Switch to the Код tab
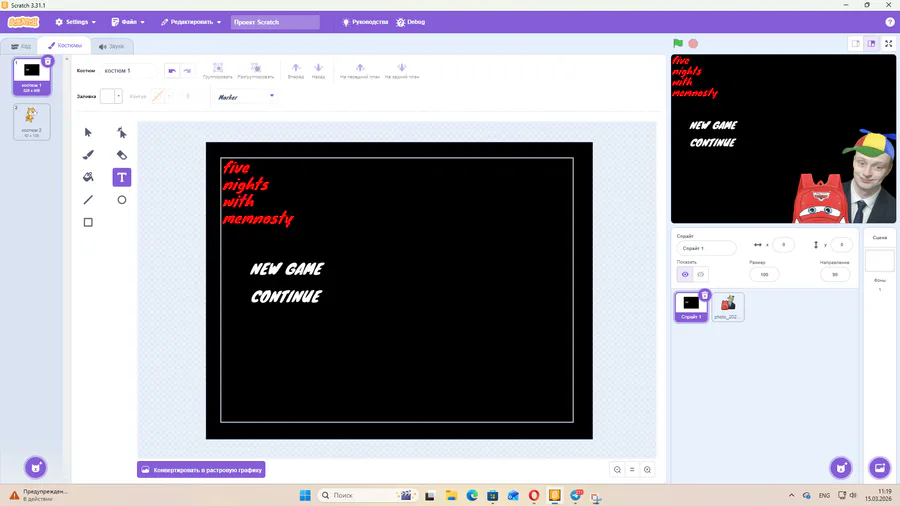The height and width of the screenshot is (506, 900). [21, 46]
